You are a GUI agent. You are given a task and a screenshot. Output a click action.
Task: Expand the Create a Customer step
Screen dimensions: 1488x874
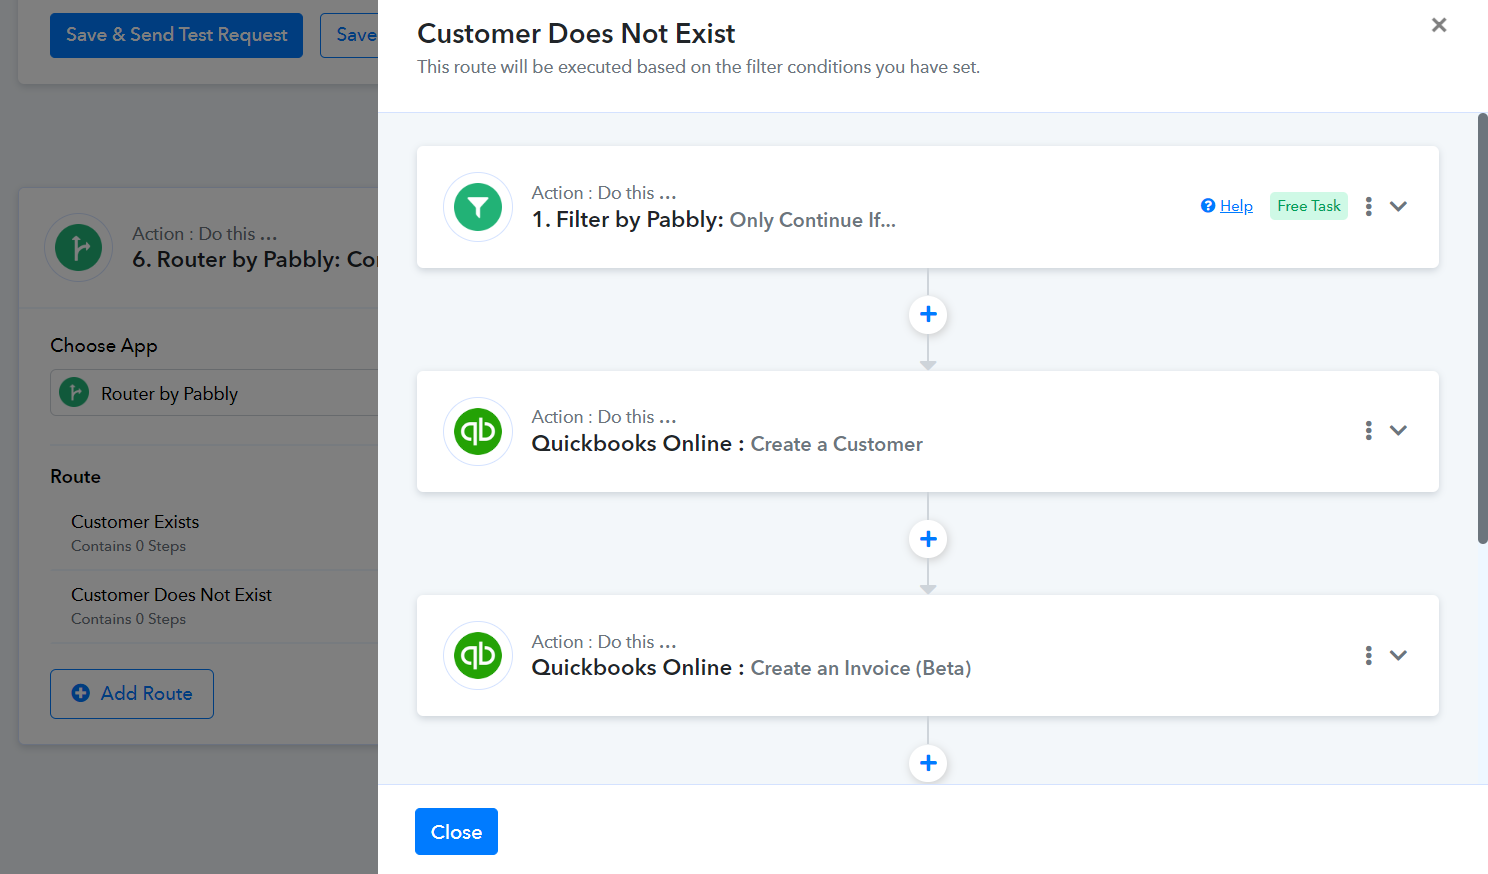click(x=1398, y=430)
